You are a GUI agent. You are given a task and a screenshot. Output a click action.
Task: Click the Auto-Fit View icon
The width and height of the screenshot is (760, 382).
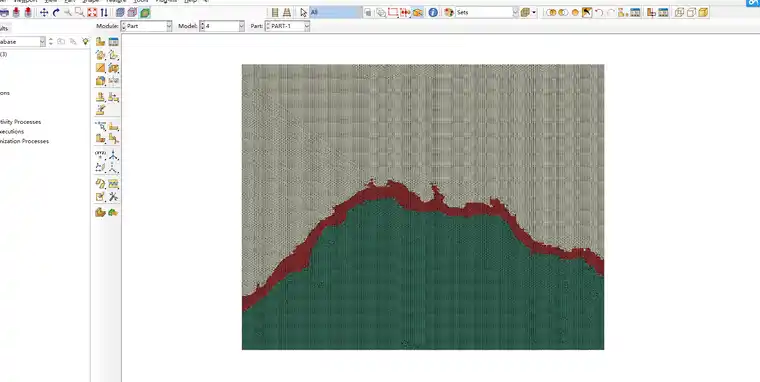point(92,13)
